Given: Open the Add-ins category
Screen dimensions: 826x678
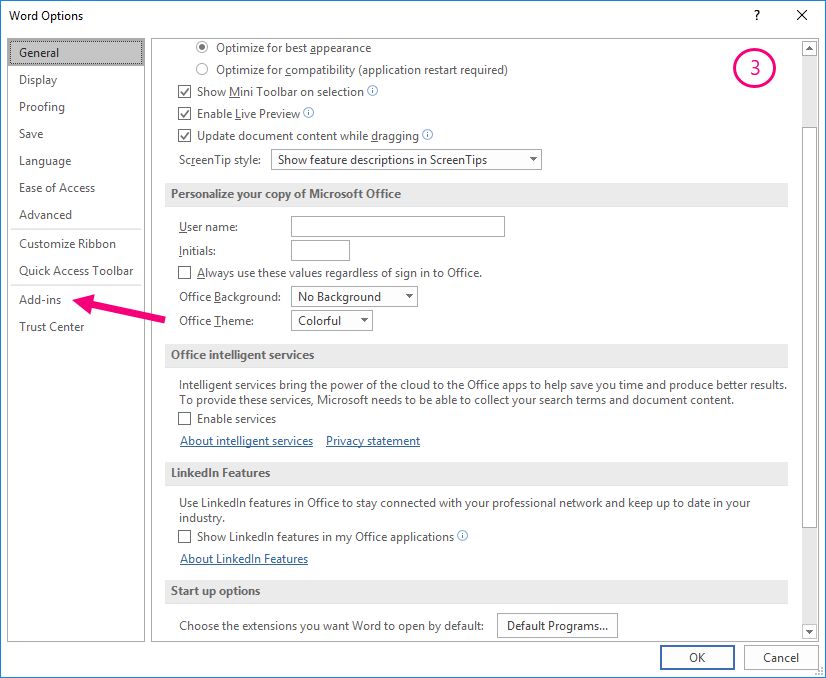Looking at the screenshot, I should pos(40,300).
